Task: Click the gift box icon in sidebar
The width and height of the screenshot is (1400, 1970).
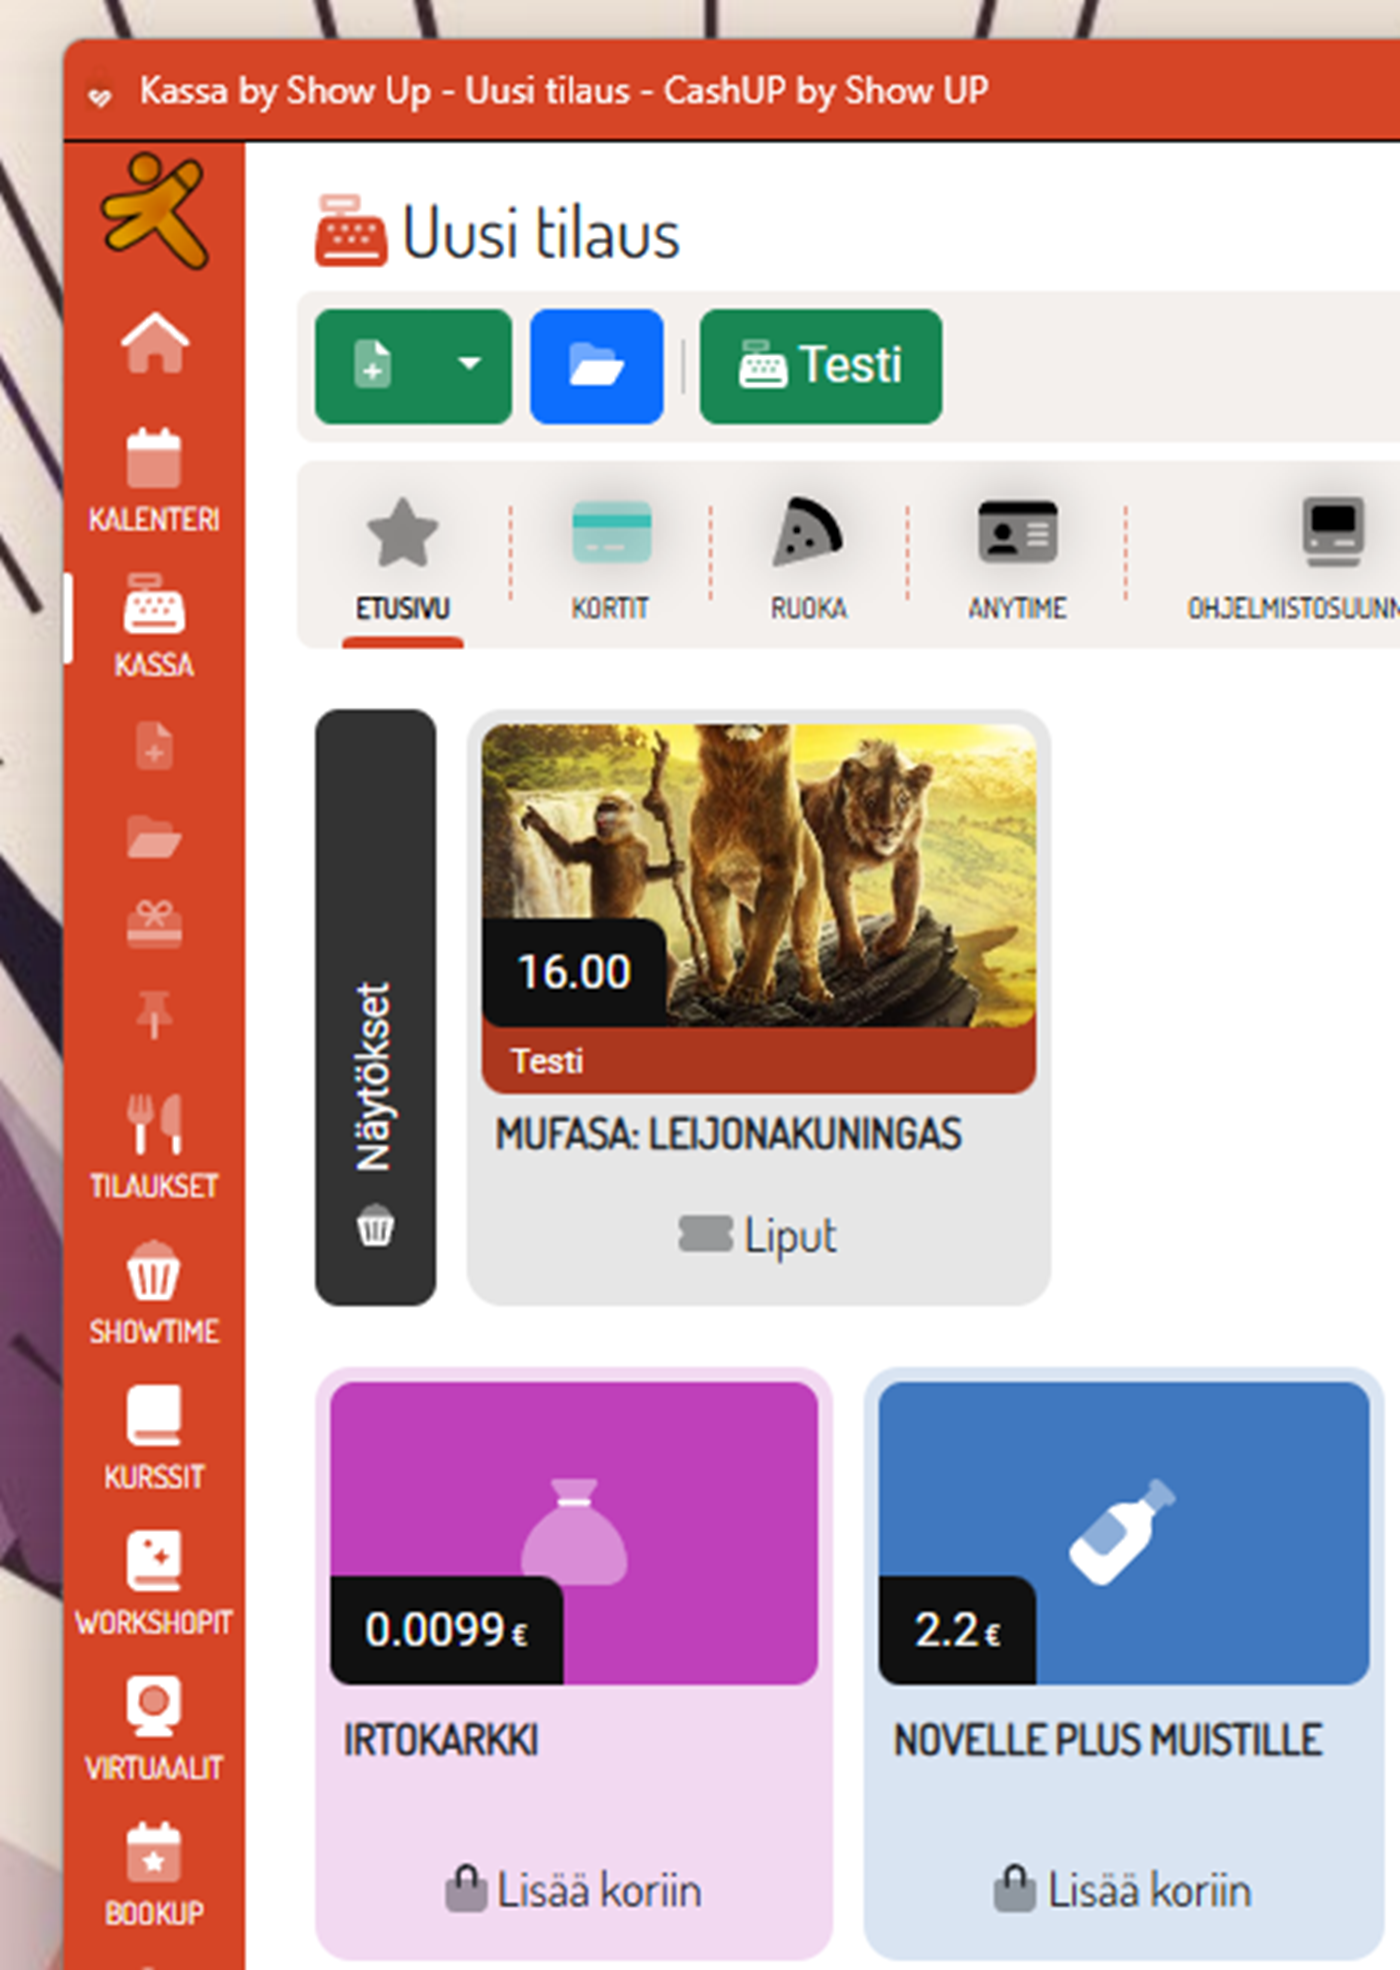Action: coord(154,923)
